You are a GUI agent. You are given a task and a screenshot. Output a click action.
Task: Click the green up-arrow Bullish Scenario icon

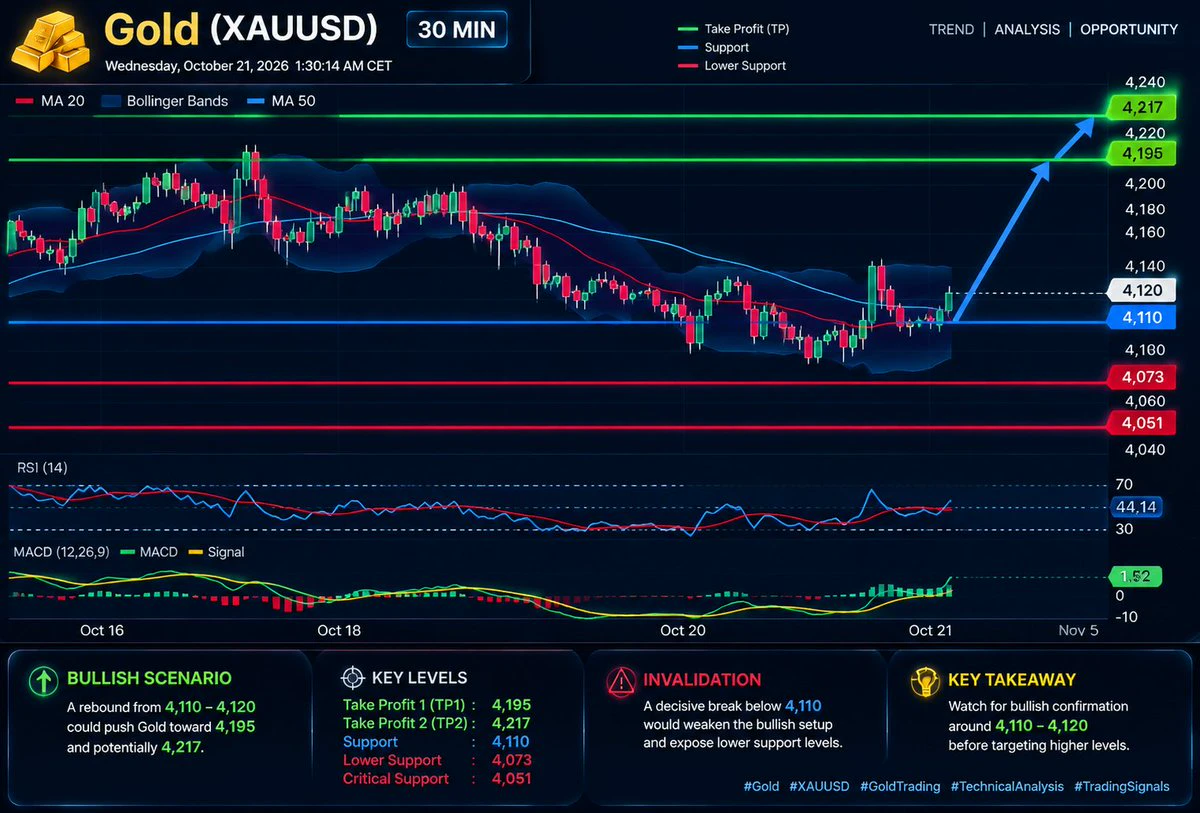pyautogui.click(x=42, y=681)
